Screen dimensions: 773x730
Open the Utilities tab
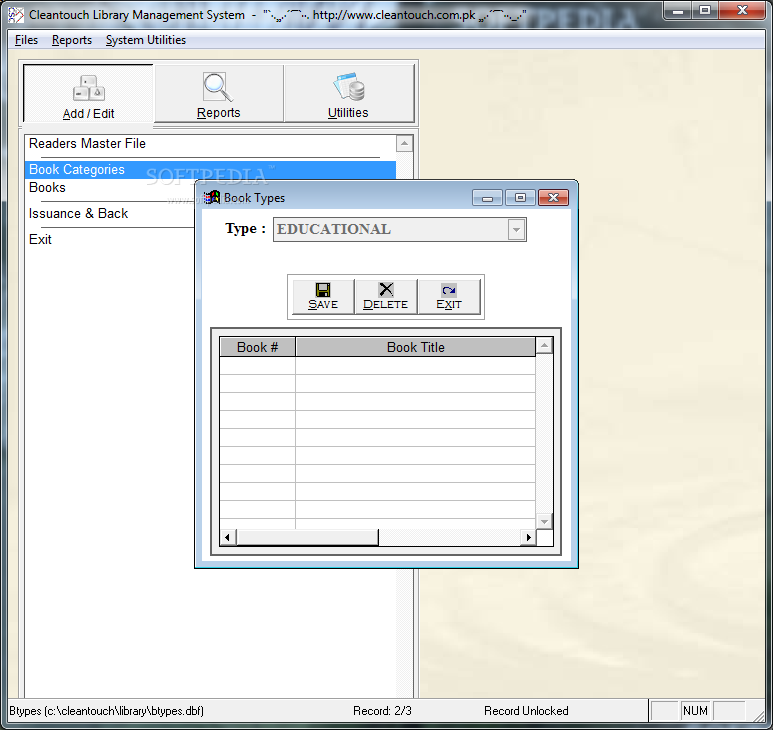[x=349, y=94]
